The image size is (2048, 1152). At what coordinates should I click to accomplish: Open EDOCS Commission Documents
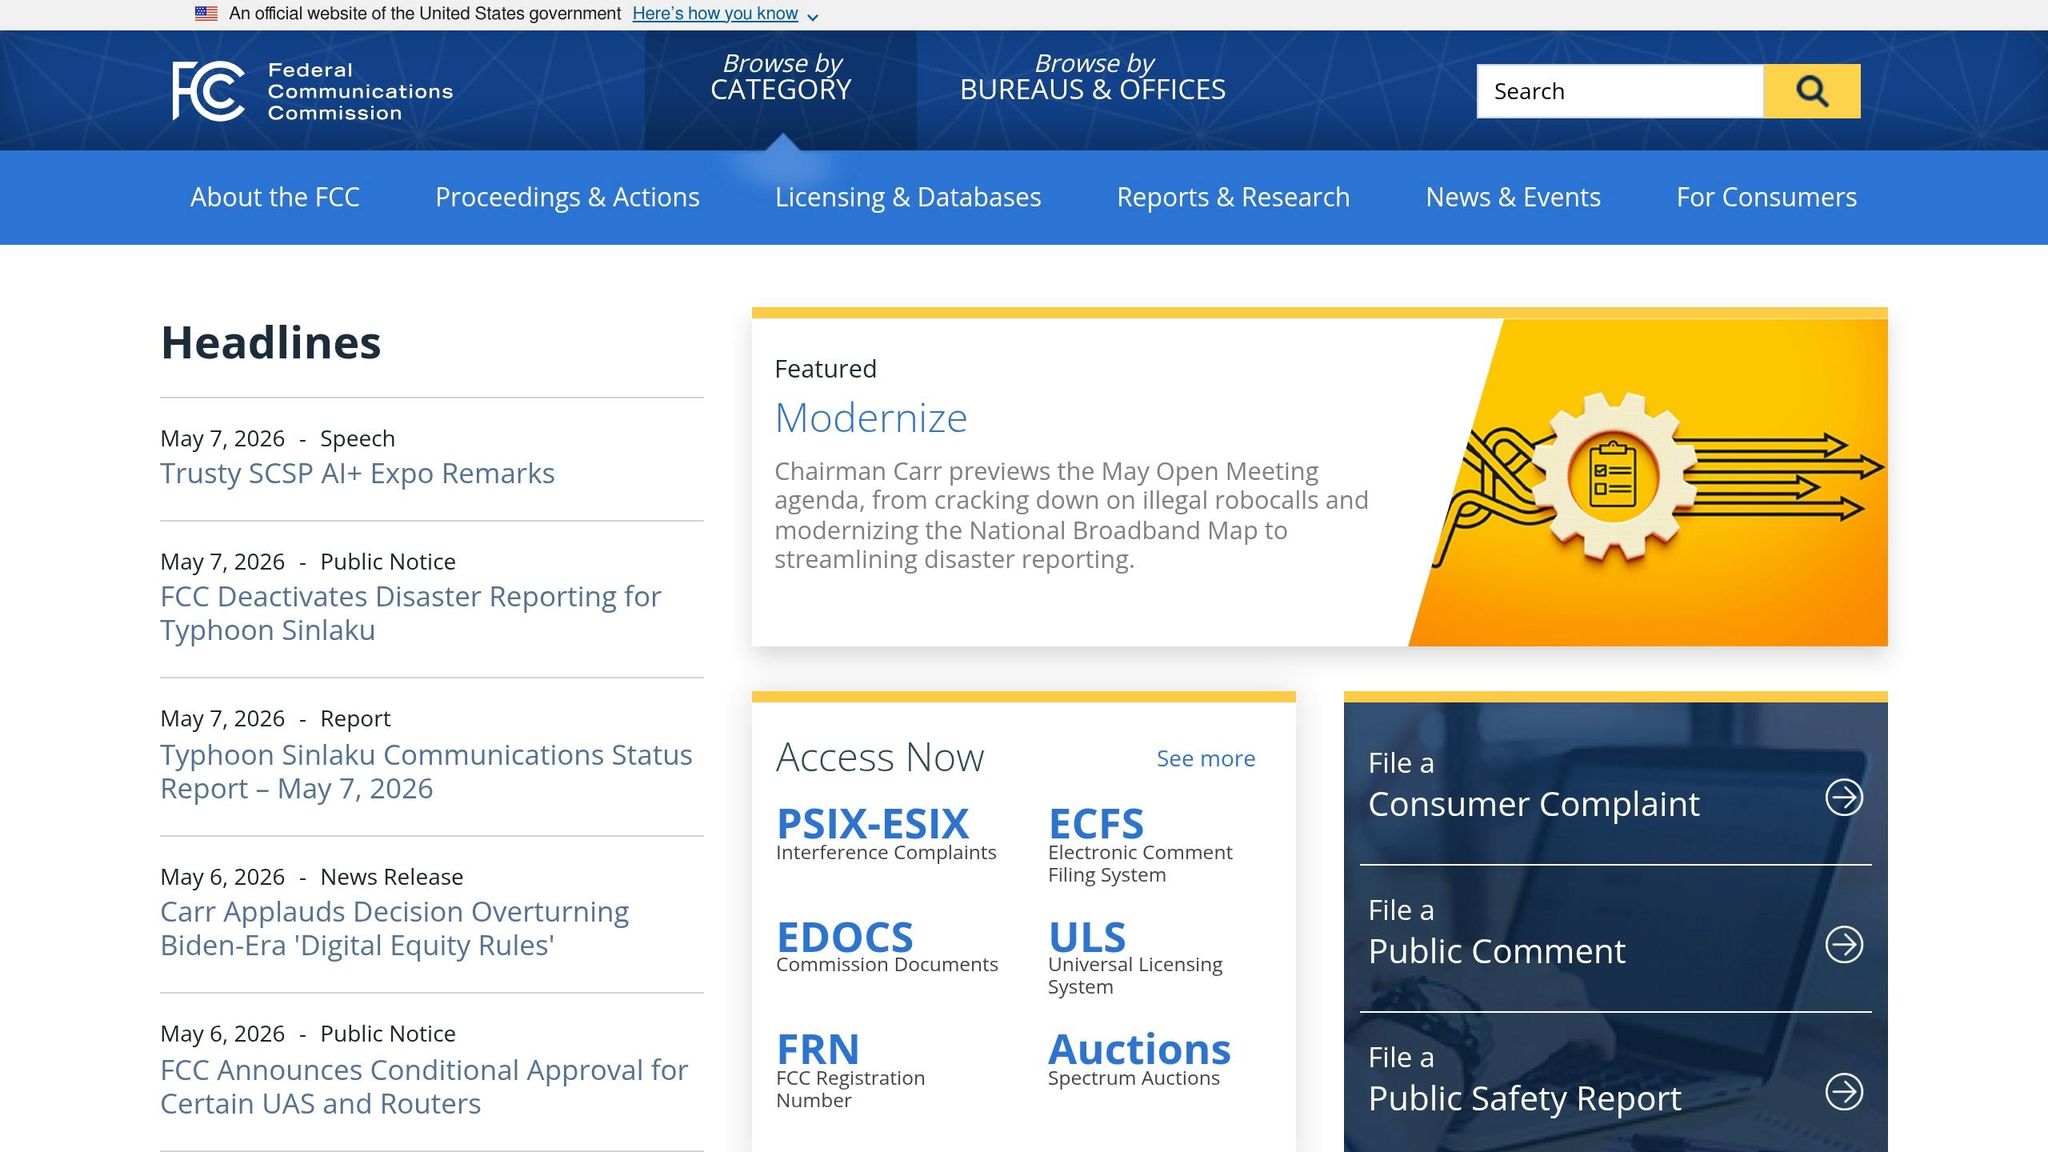click(887, 946)
